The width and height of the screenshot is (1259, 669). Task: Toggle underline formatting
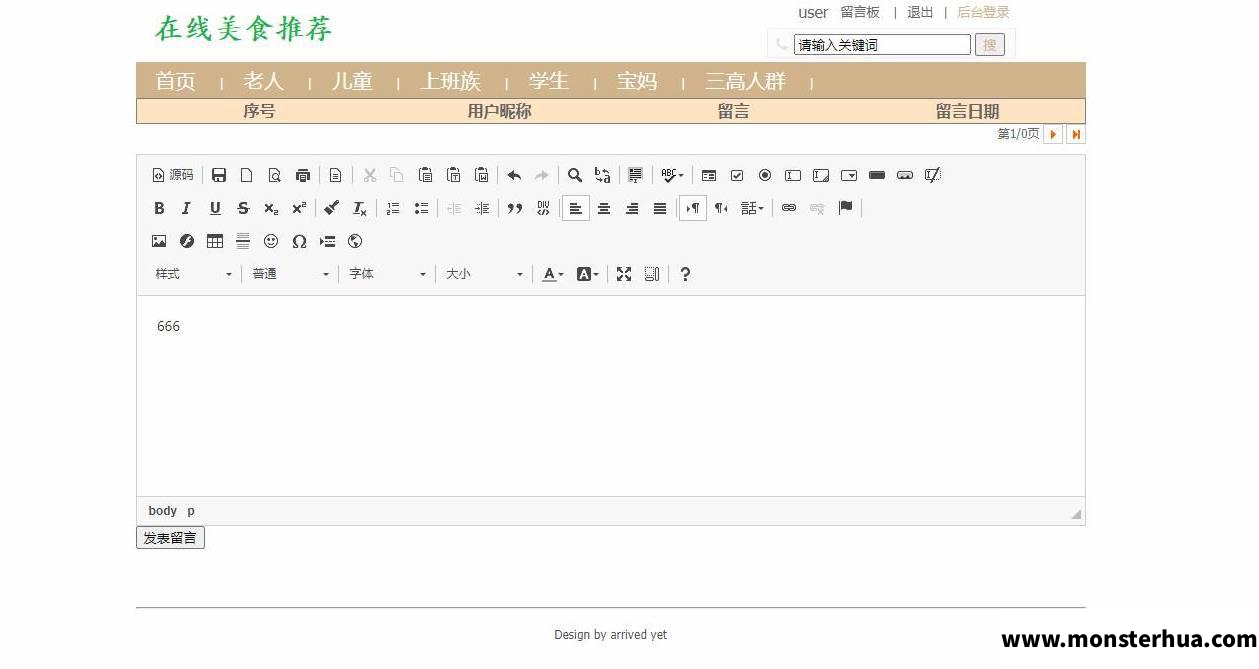pos(215,208)
